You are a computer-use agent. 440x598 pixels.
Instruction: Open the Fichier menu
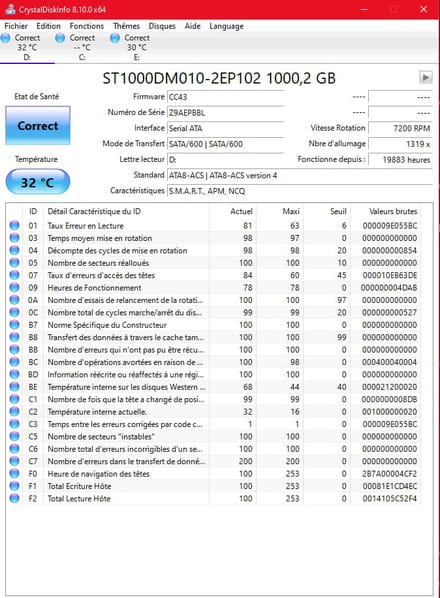[16, 26]
